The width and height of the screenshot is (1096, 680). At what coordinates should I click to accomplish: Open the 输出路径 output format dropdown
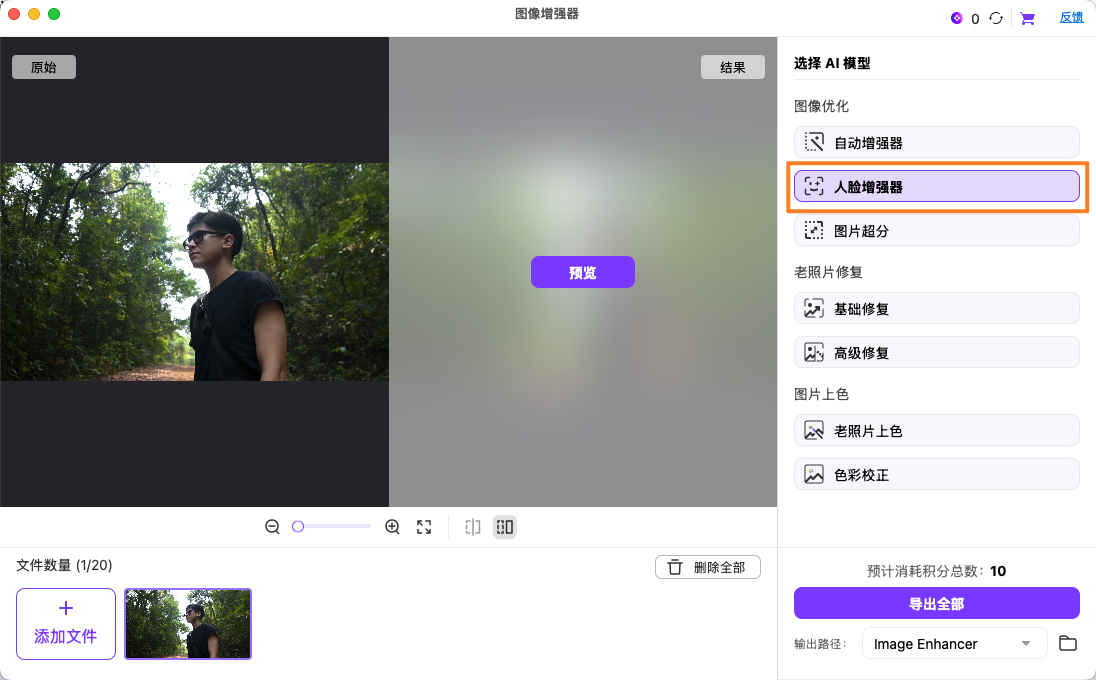click(x=953, y=643)
